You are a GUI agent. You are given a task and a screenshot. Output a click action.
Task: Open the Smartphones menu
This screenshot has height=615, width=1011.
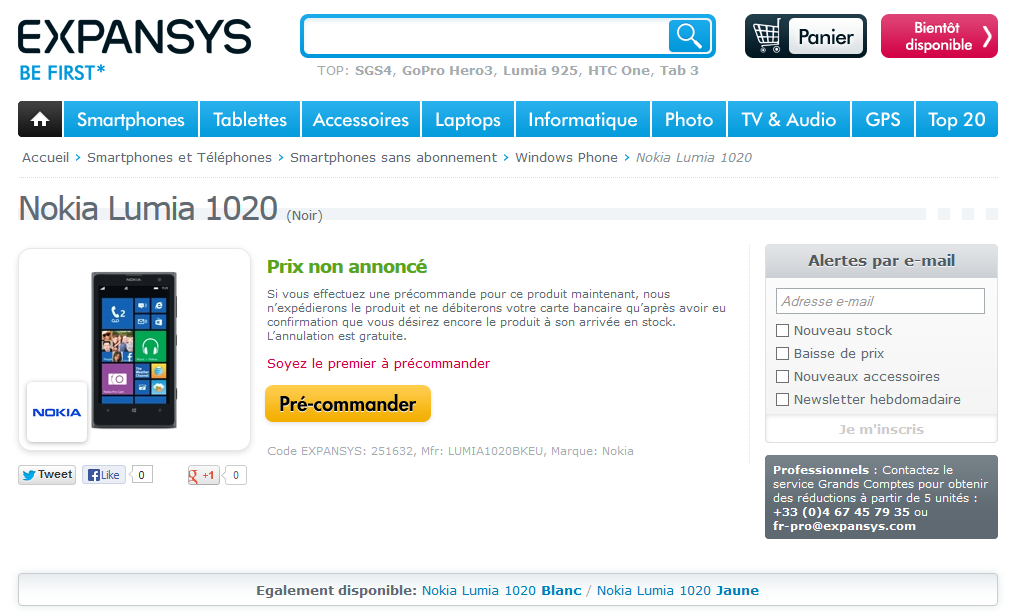[131, 119]
